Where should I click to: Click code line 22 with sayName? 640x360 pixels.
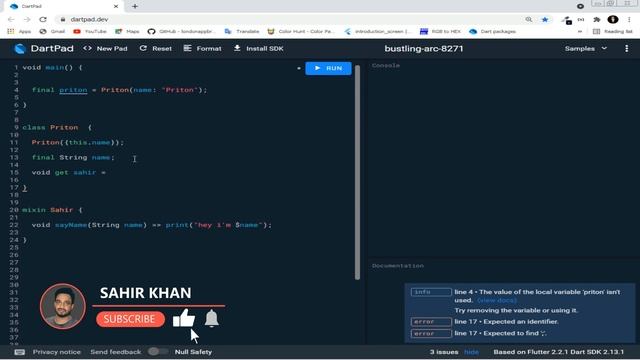pos(151,225)
